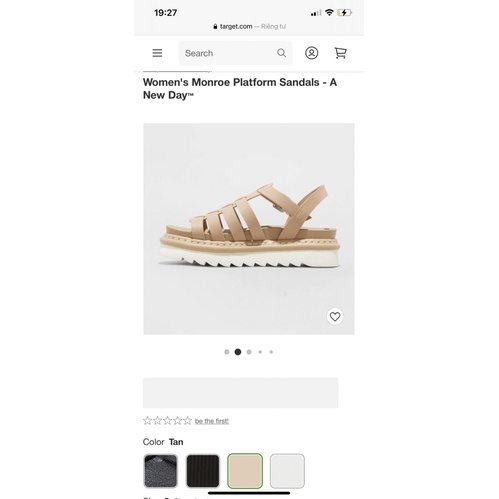Image resolution: width=499 pixels, height=499 pixels.
Task: Favorite the sandal with heart icon
Action: [x=335, y=316]
